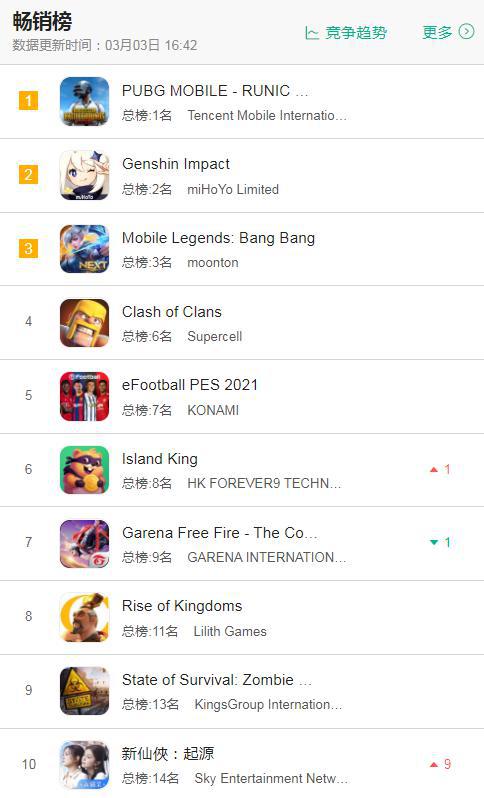The height and width of the screenshot is (798, 484).
Task: Open the Genshin Impact title link
Action: (176, 164)
